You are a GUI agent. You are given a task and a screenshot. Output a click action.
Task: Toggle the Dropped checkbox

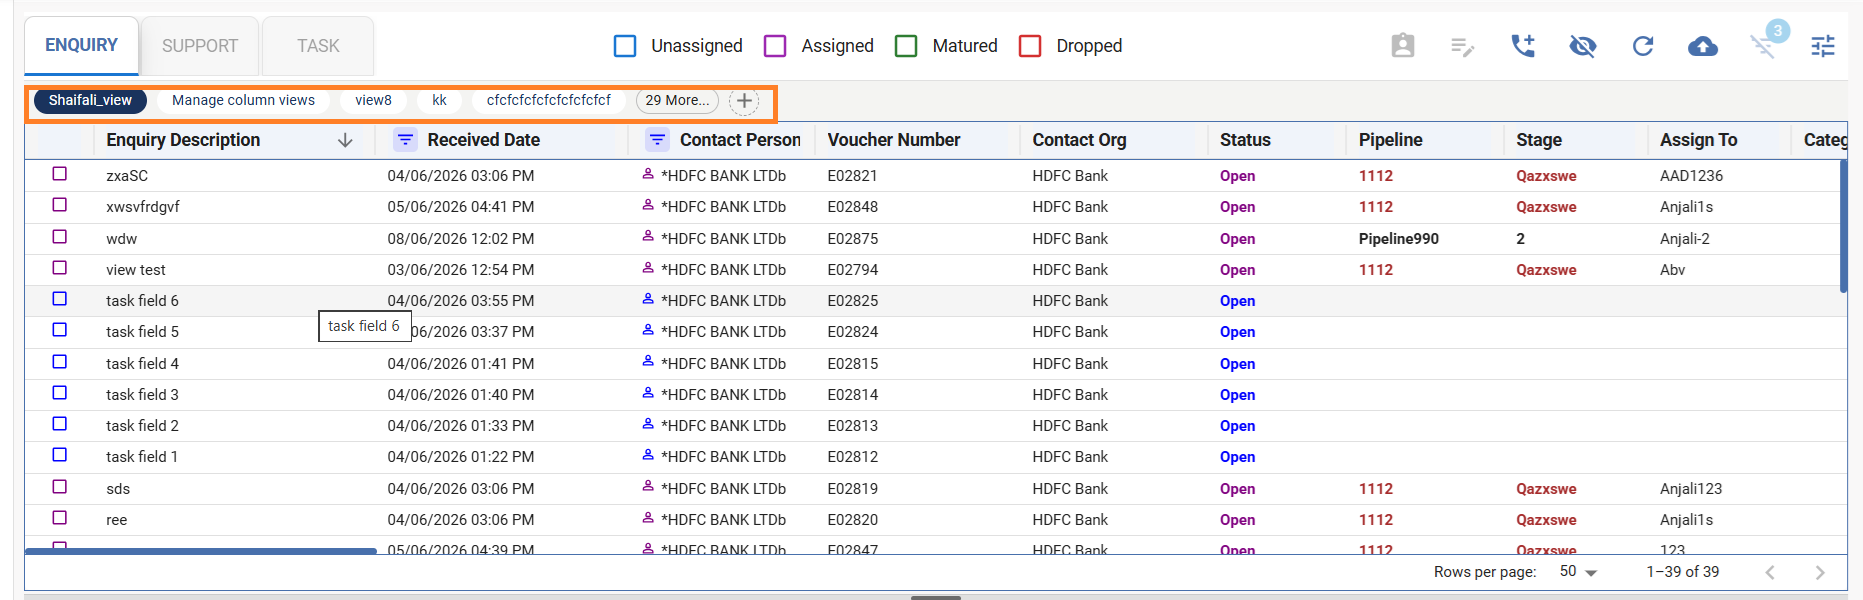1030,46
